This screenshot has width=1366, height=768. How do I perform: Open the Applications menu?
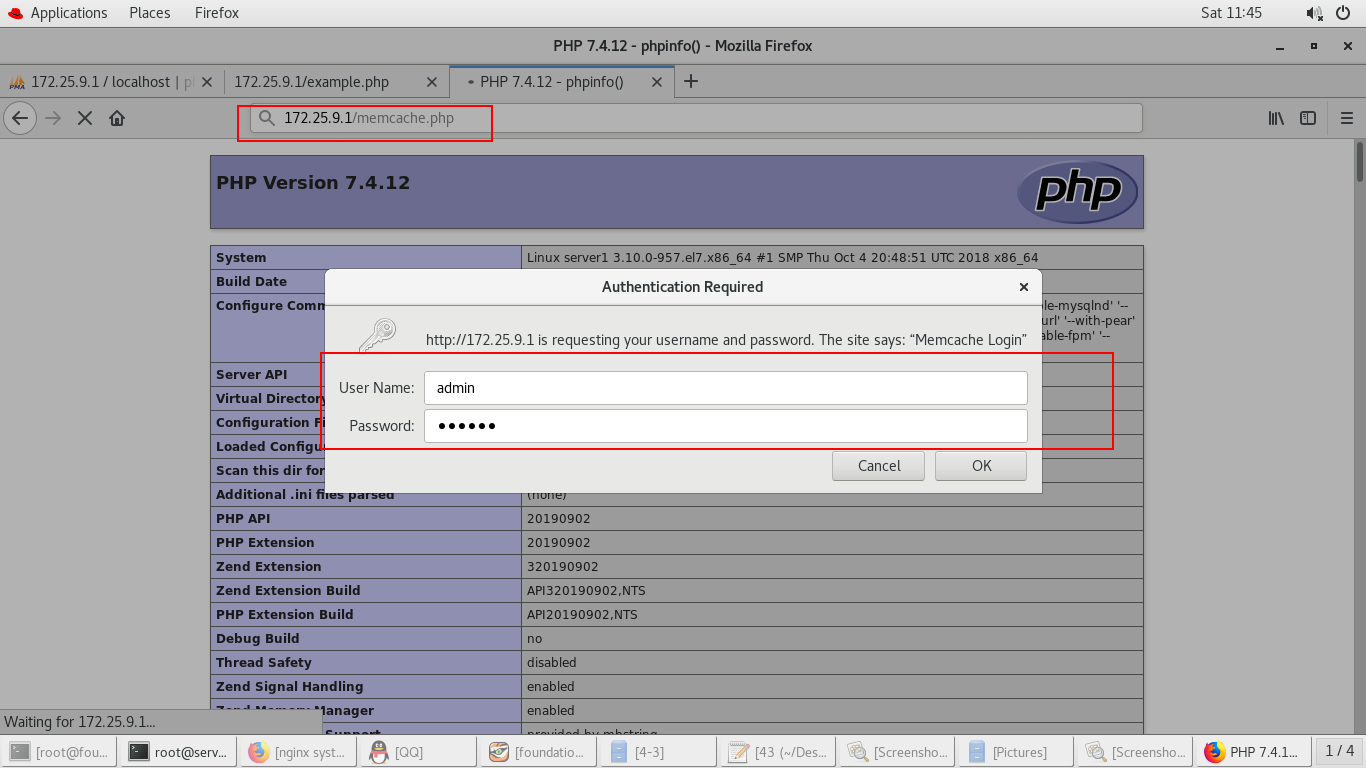point(58,13)
